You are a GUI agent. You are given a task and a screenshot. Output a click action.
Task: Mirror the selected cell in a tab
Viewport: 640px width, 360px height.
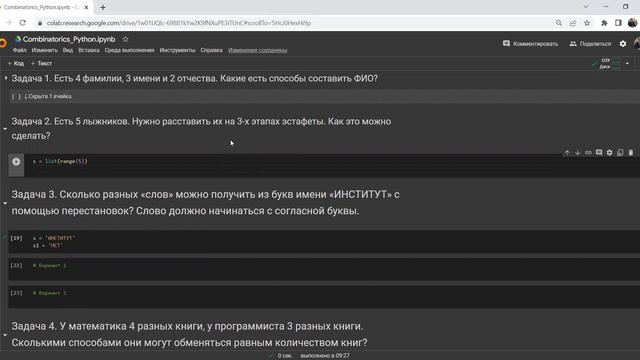point(620,153)
